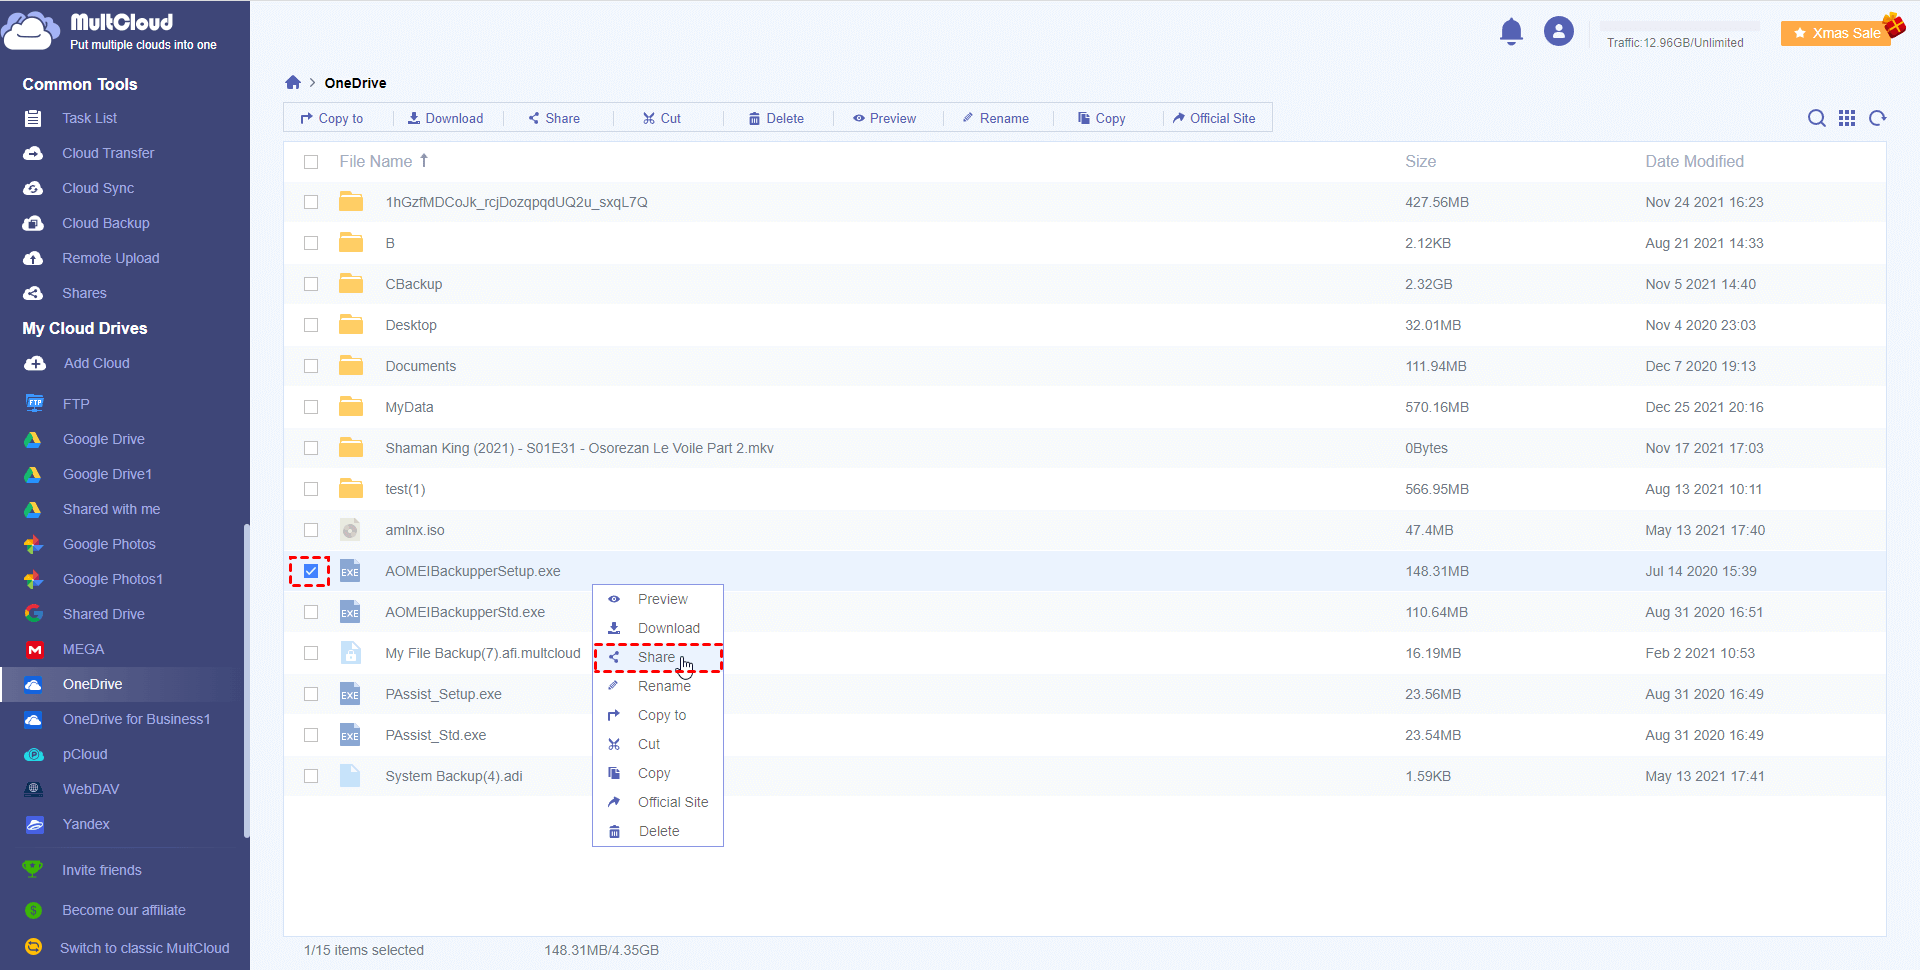Go to home breadcrumb icon
The height and width of the screenshot is (970, 1920).
293,83
